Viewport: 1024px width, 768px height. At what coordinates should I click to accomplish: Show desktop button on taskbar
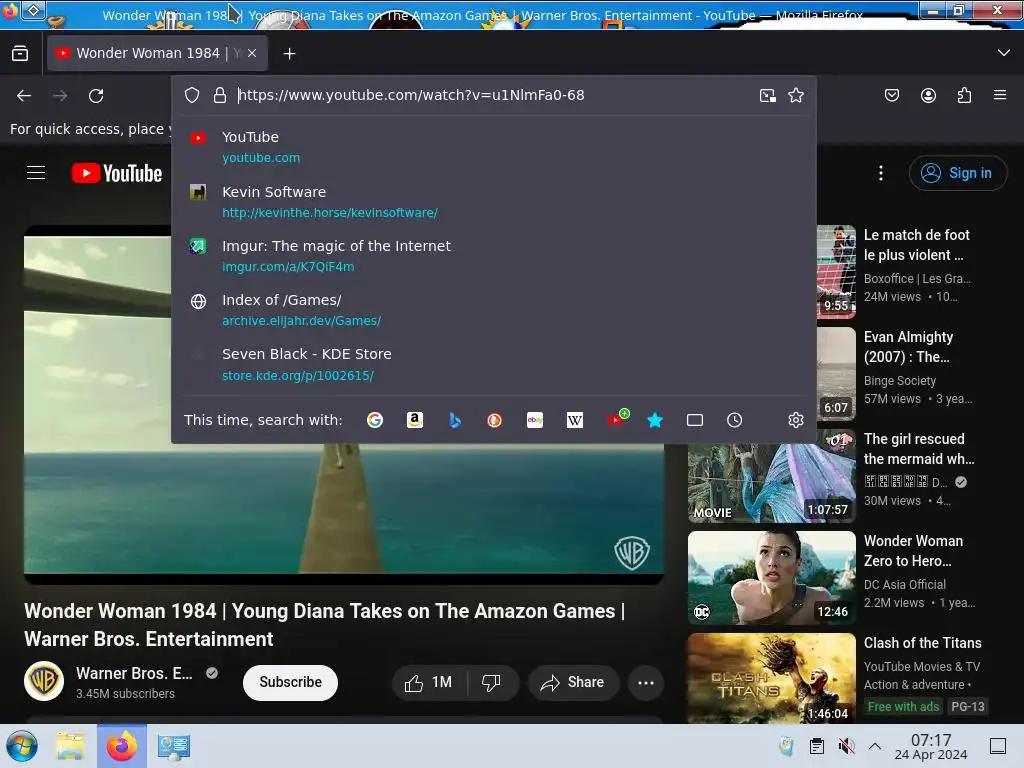(998, 746)
